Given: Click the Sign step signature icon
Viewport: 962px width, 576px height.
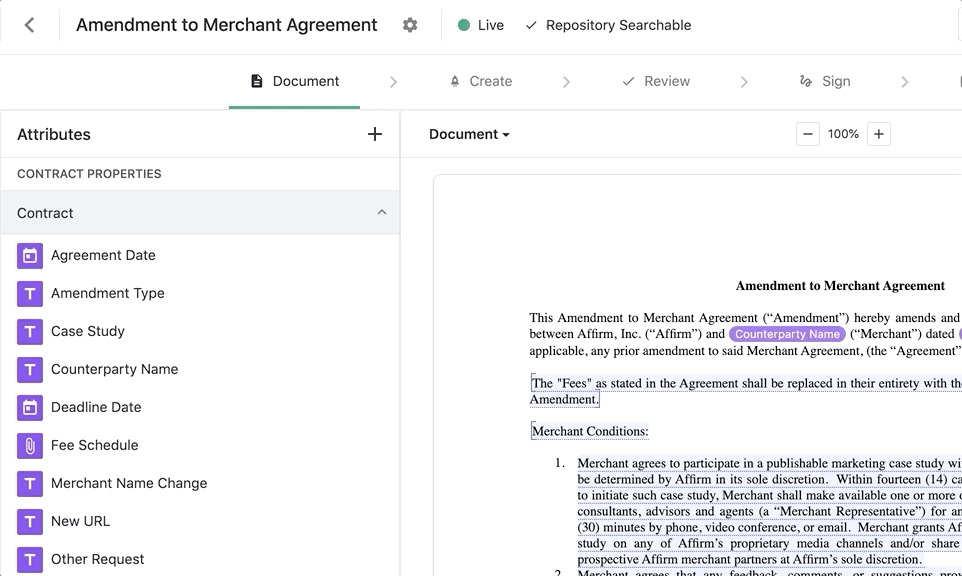Looking at the screenshot, I should (x=806, y=81).
